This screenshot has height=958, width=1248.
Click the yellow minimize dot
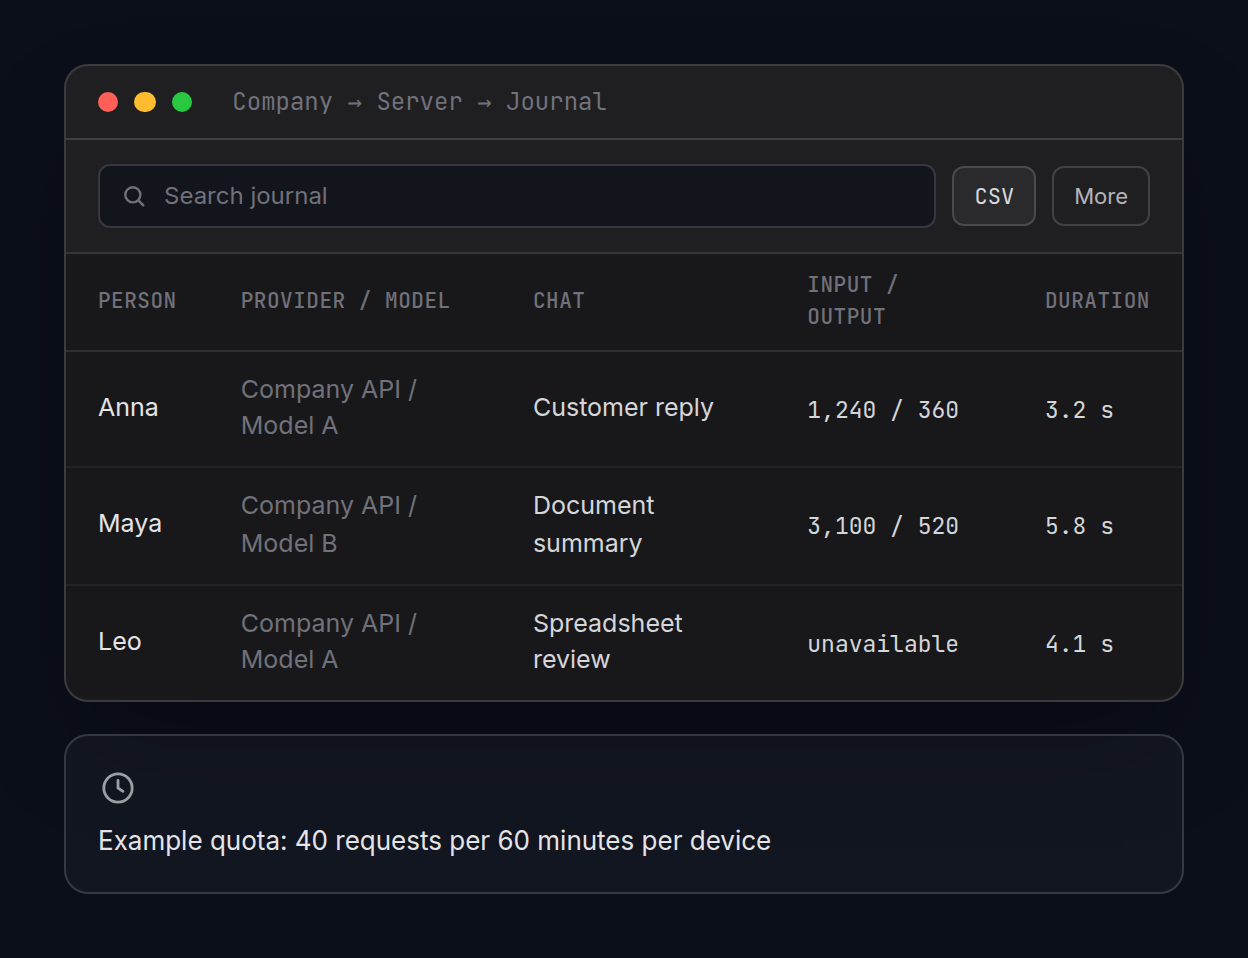click(x=145, y=102)
